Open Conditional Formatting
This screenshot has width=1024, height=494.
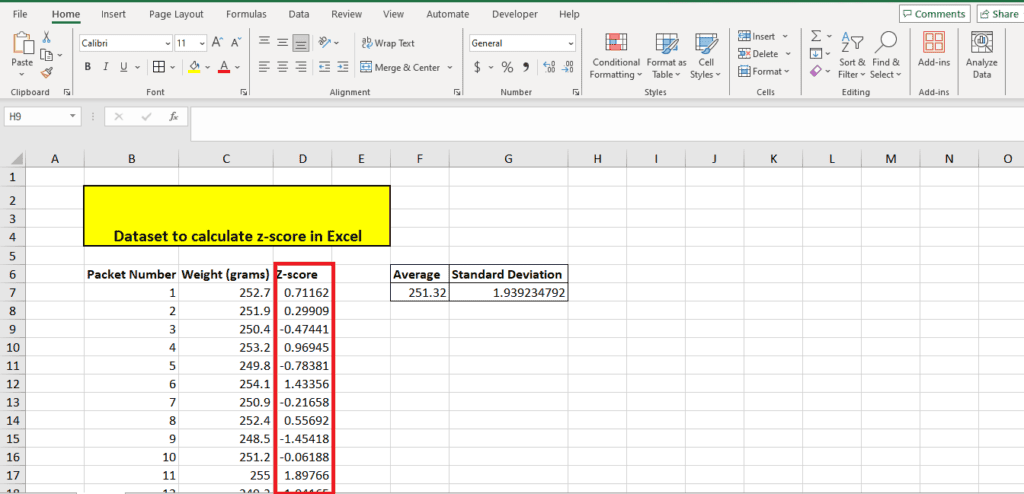pos(615,56)
